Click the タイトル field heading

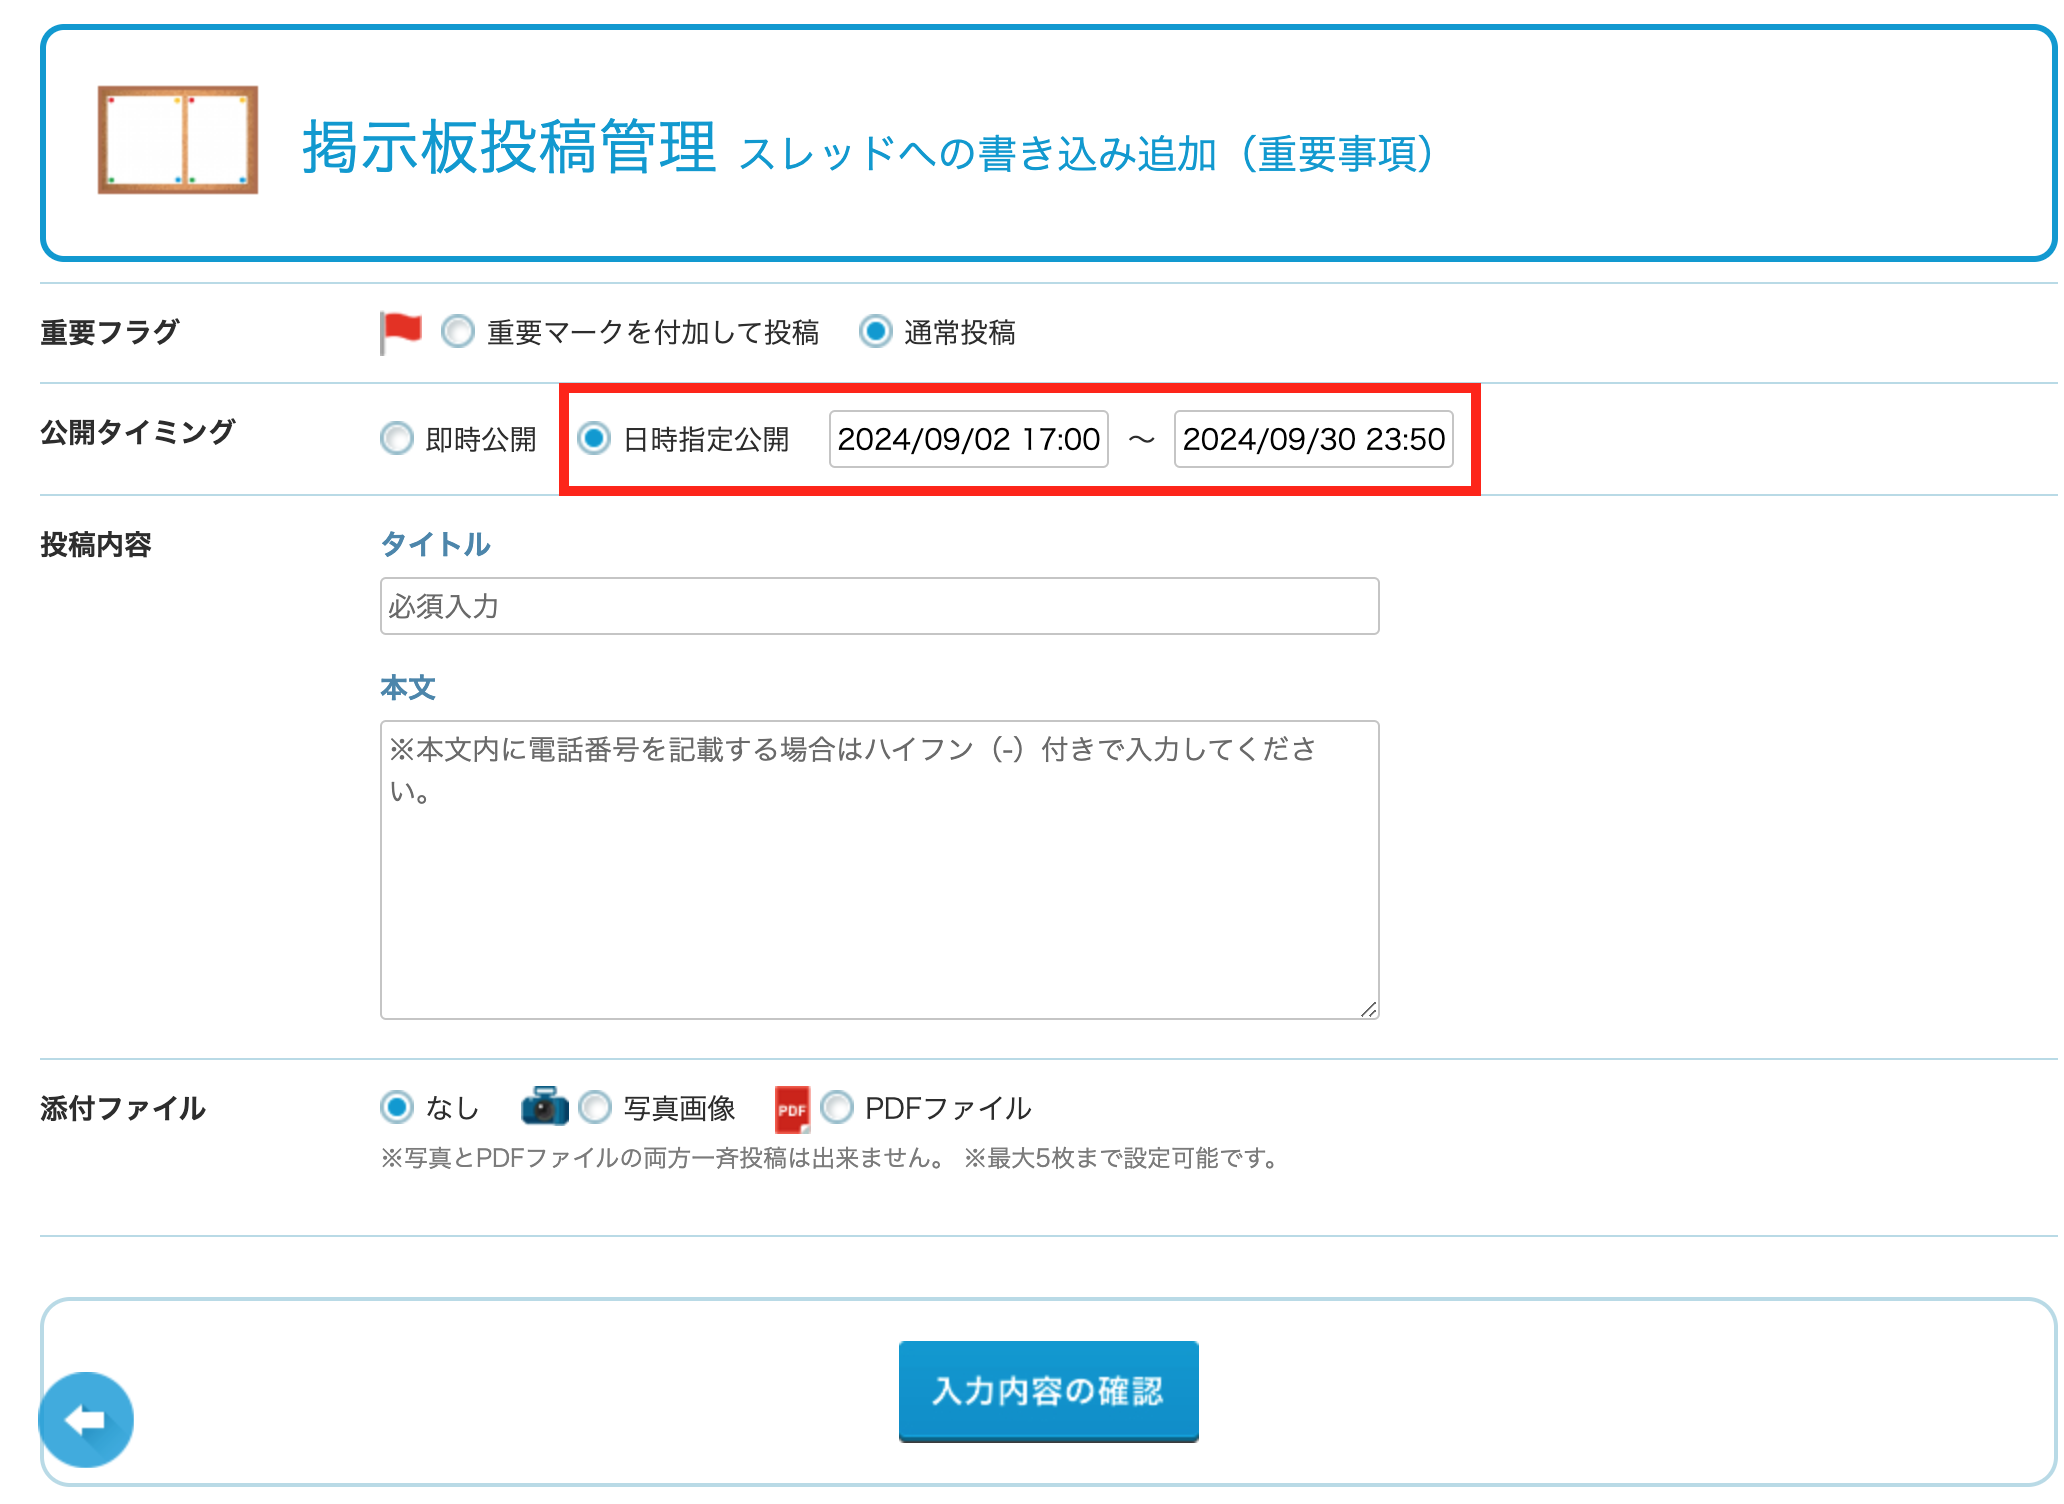tap(435, 545)
